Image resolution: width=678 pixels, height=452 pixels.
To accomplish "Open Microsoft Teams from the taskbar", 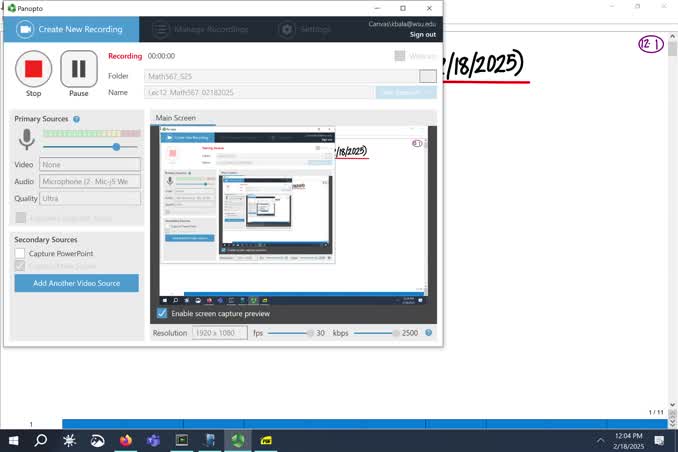I will (x=153, y=440).
